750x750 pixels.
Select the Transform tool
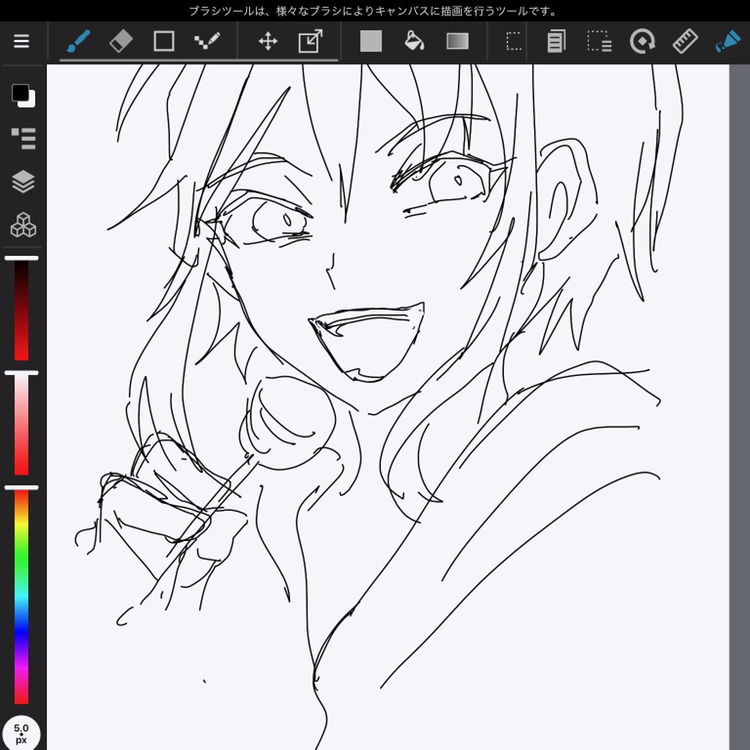[310, 41]
